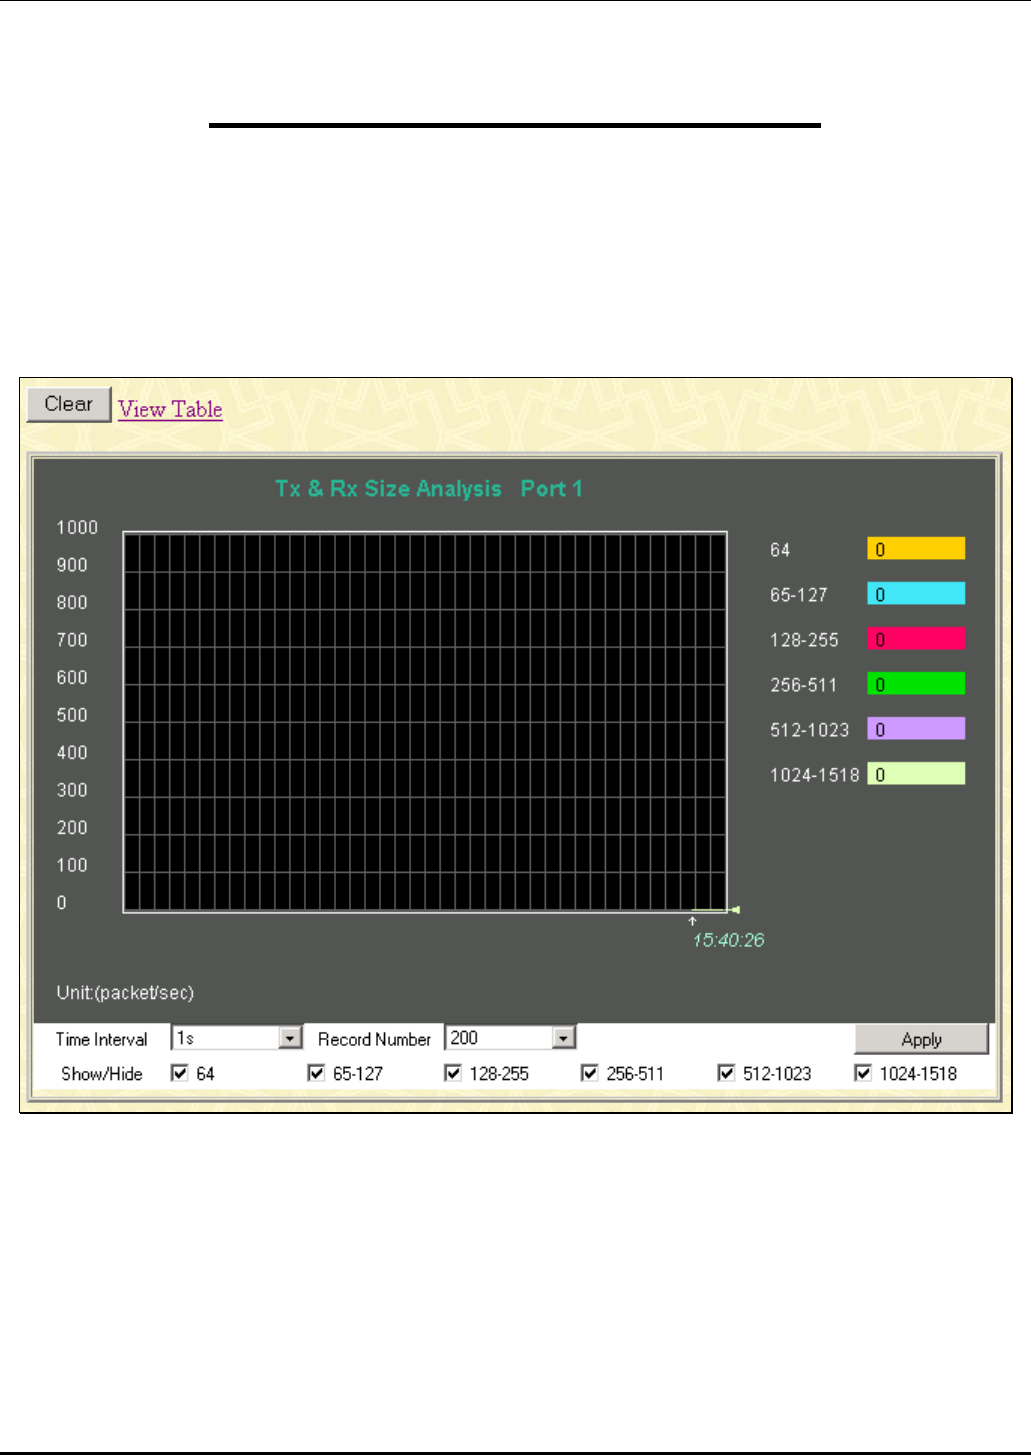Click the 15:40:26 timestamp marker
Viewport: 1031px width, 1455px height.
[x=728, y=940]
